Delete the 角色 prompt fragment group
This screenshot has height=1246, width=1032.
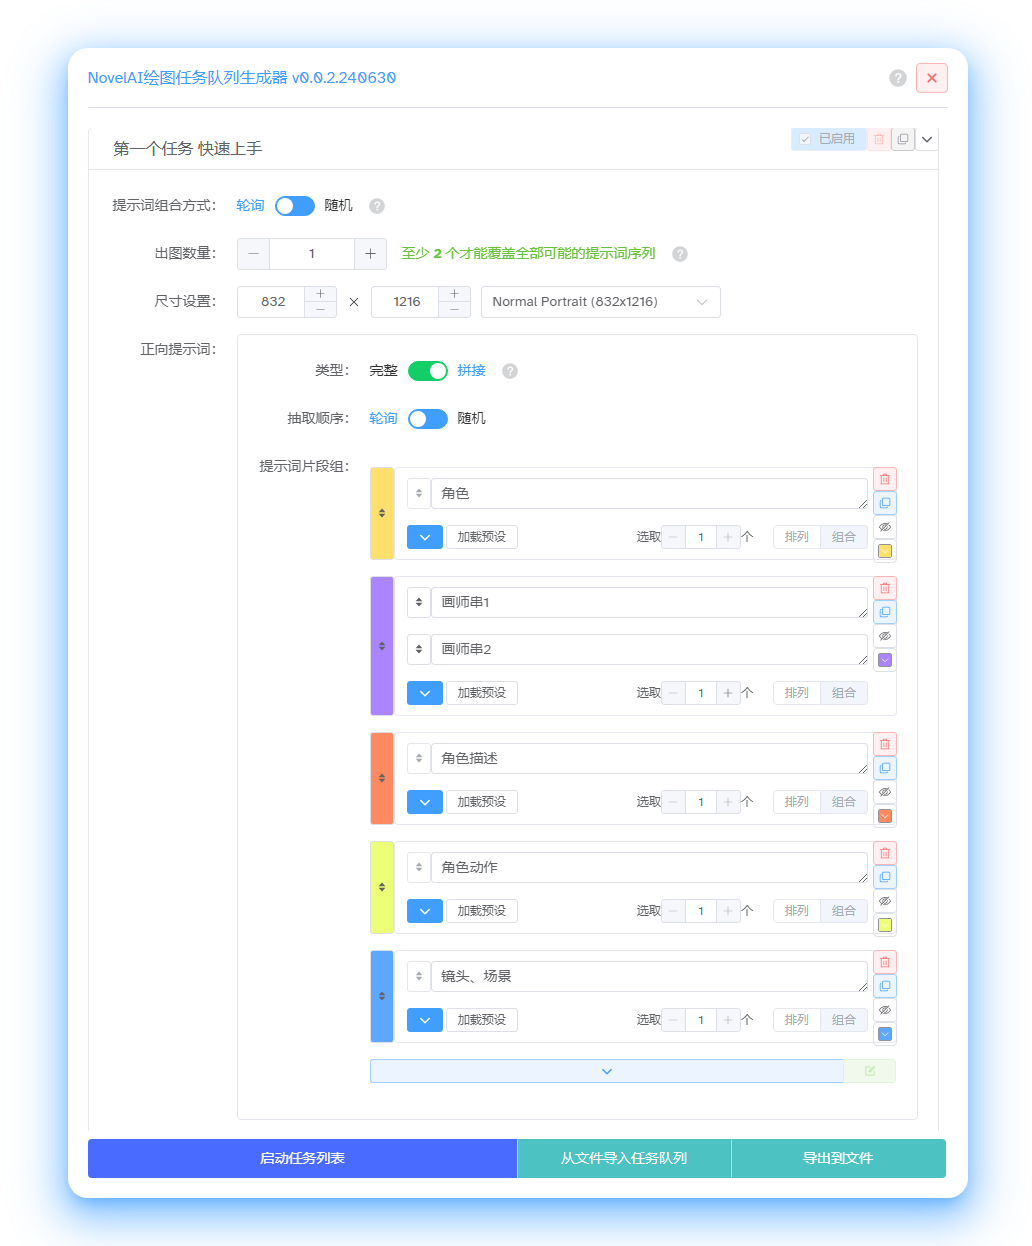(885, 479)
